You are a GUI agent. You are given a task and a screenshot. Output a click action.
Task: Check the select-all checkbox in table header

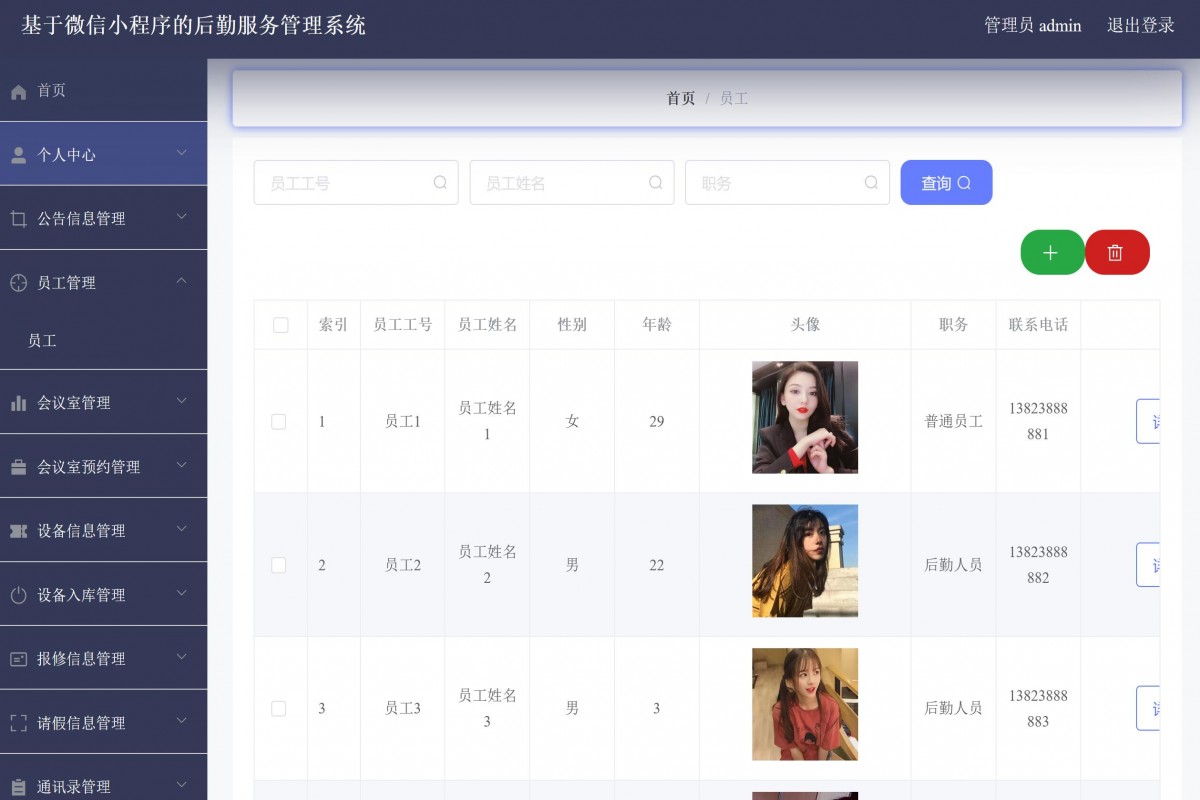(x=280, y=324)
